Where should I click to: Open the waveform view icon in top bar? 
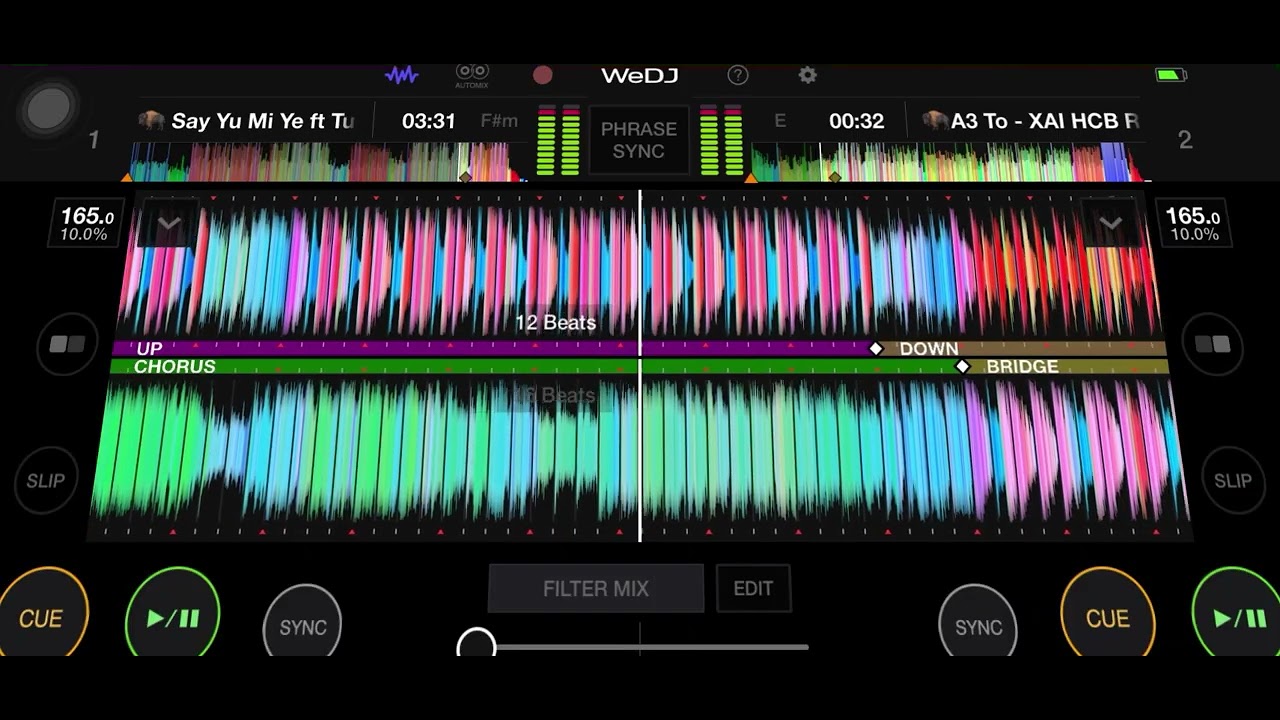(x=402, y=75)
